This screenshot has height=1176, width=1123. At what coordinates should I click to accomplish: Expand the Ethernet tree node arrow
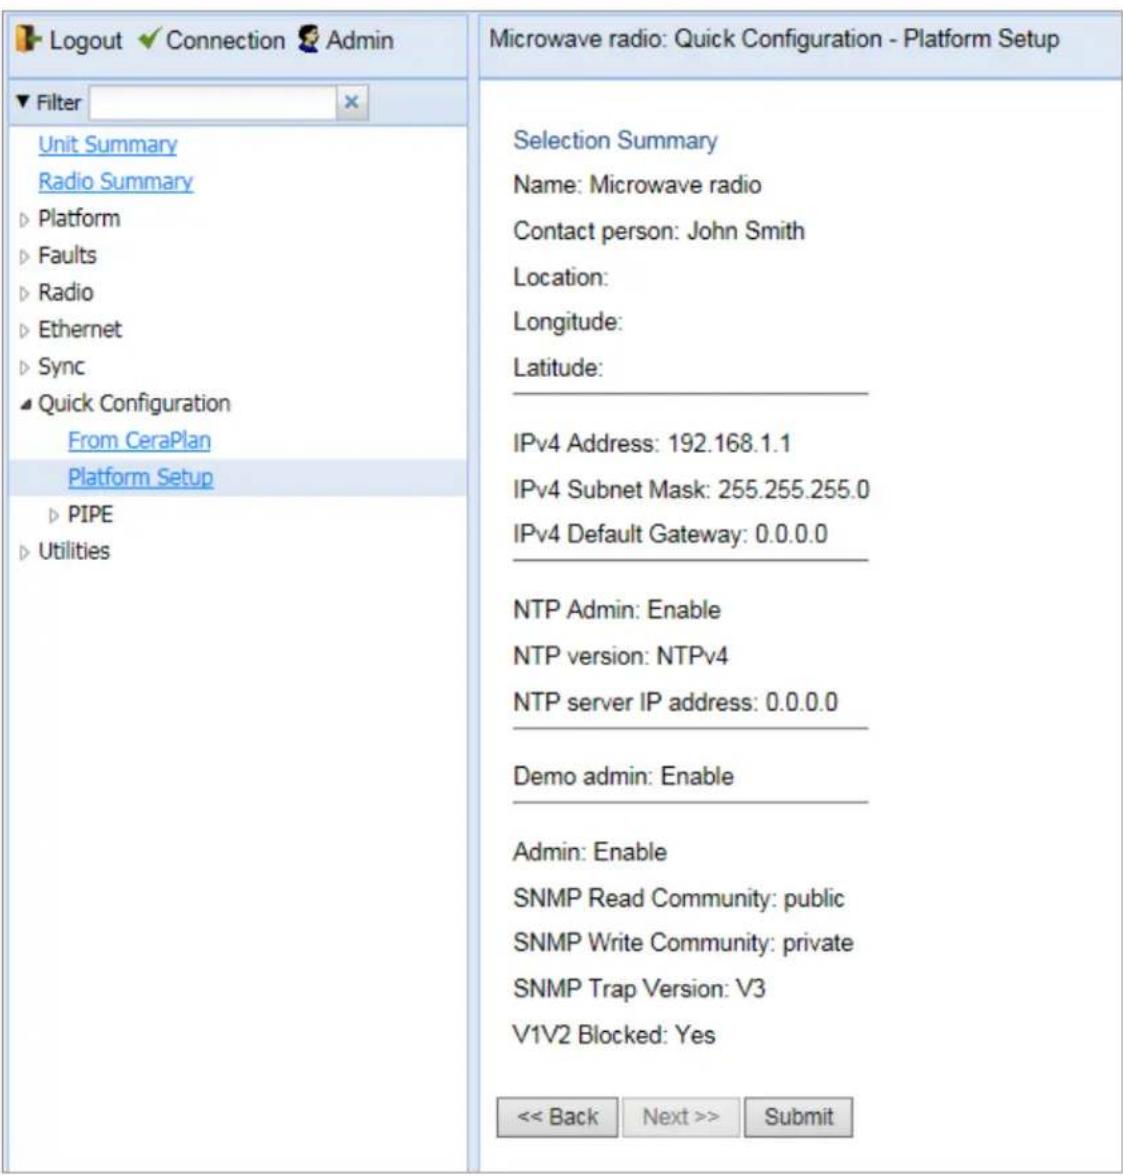point(24,331)
